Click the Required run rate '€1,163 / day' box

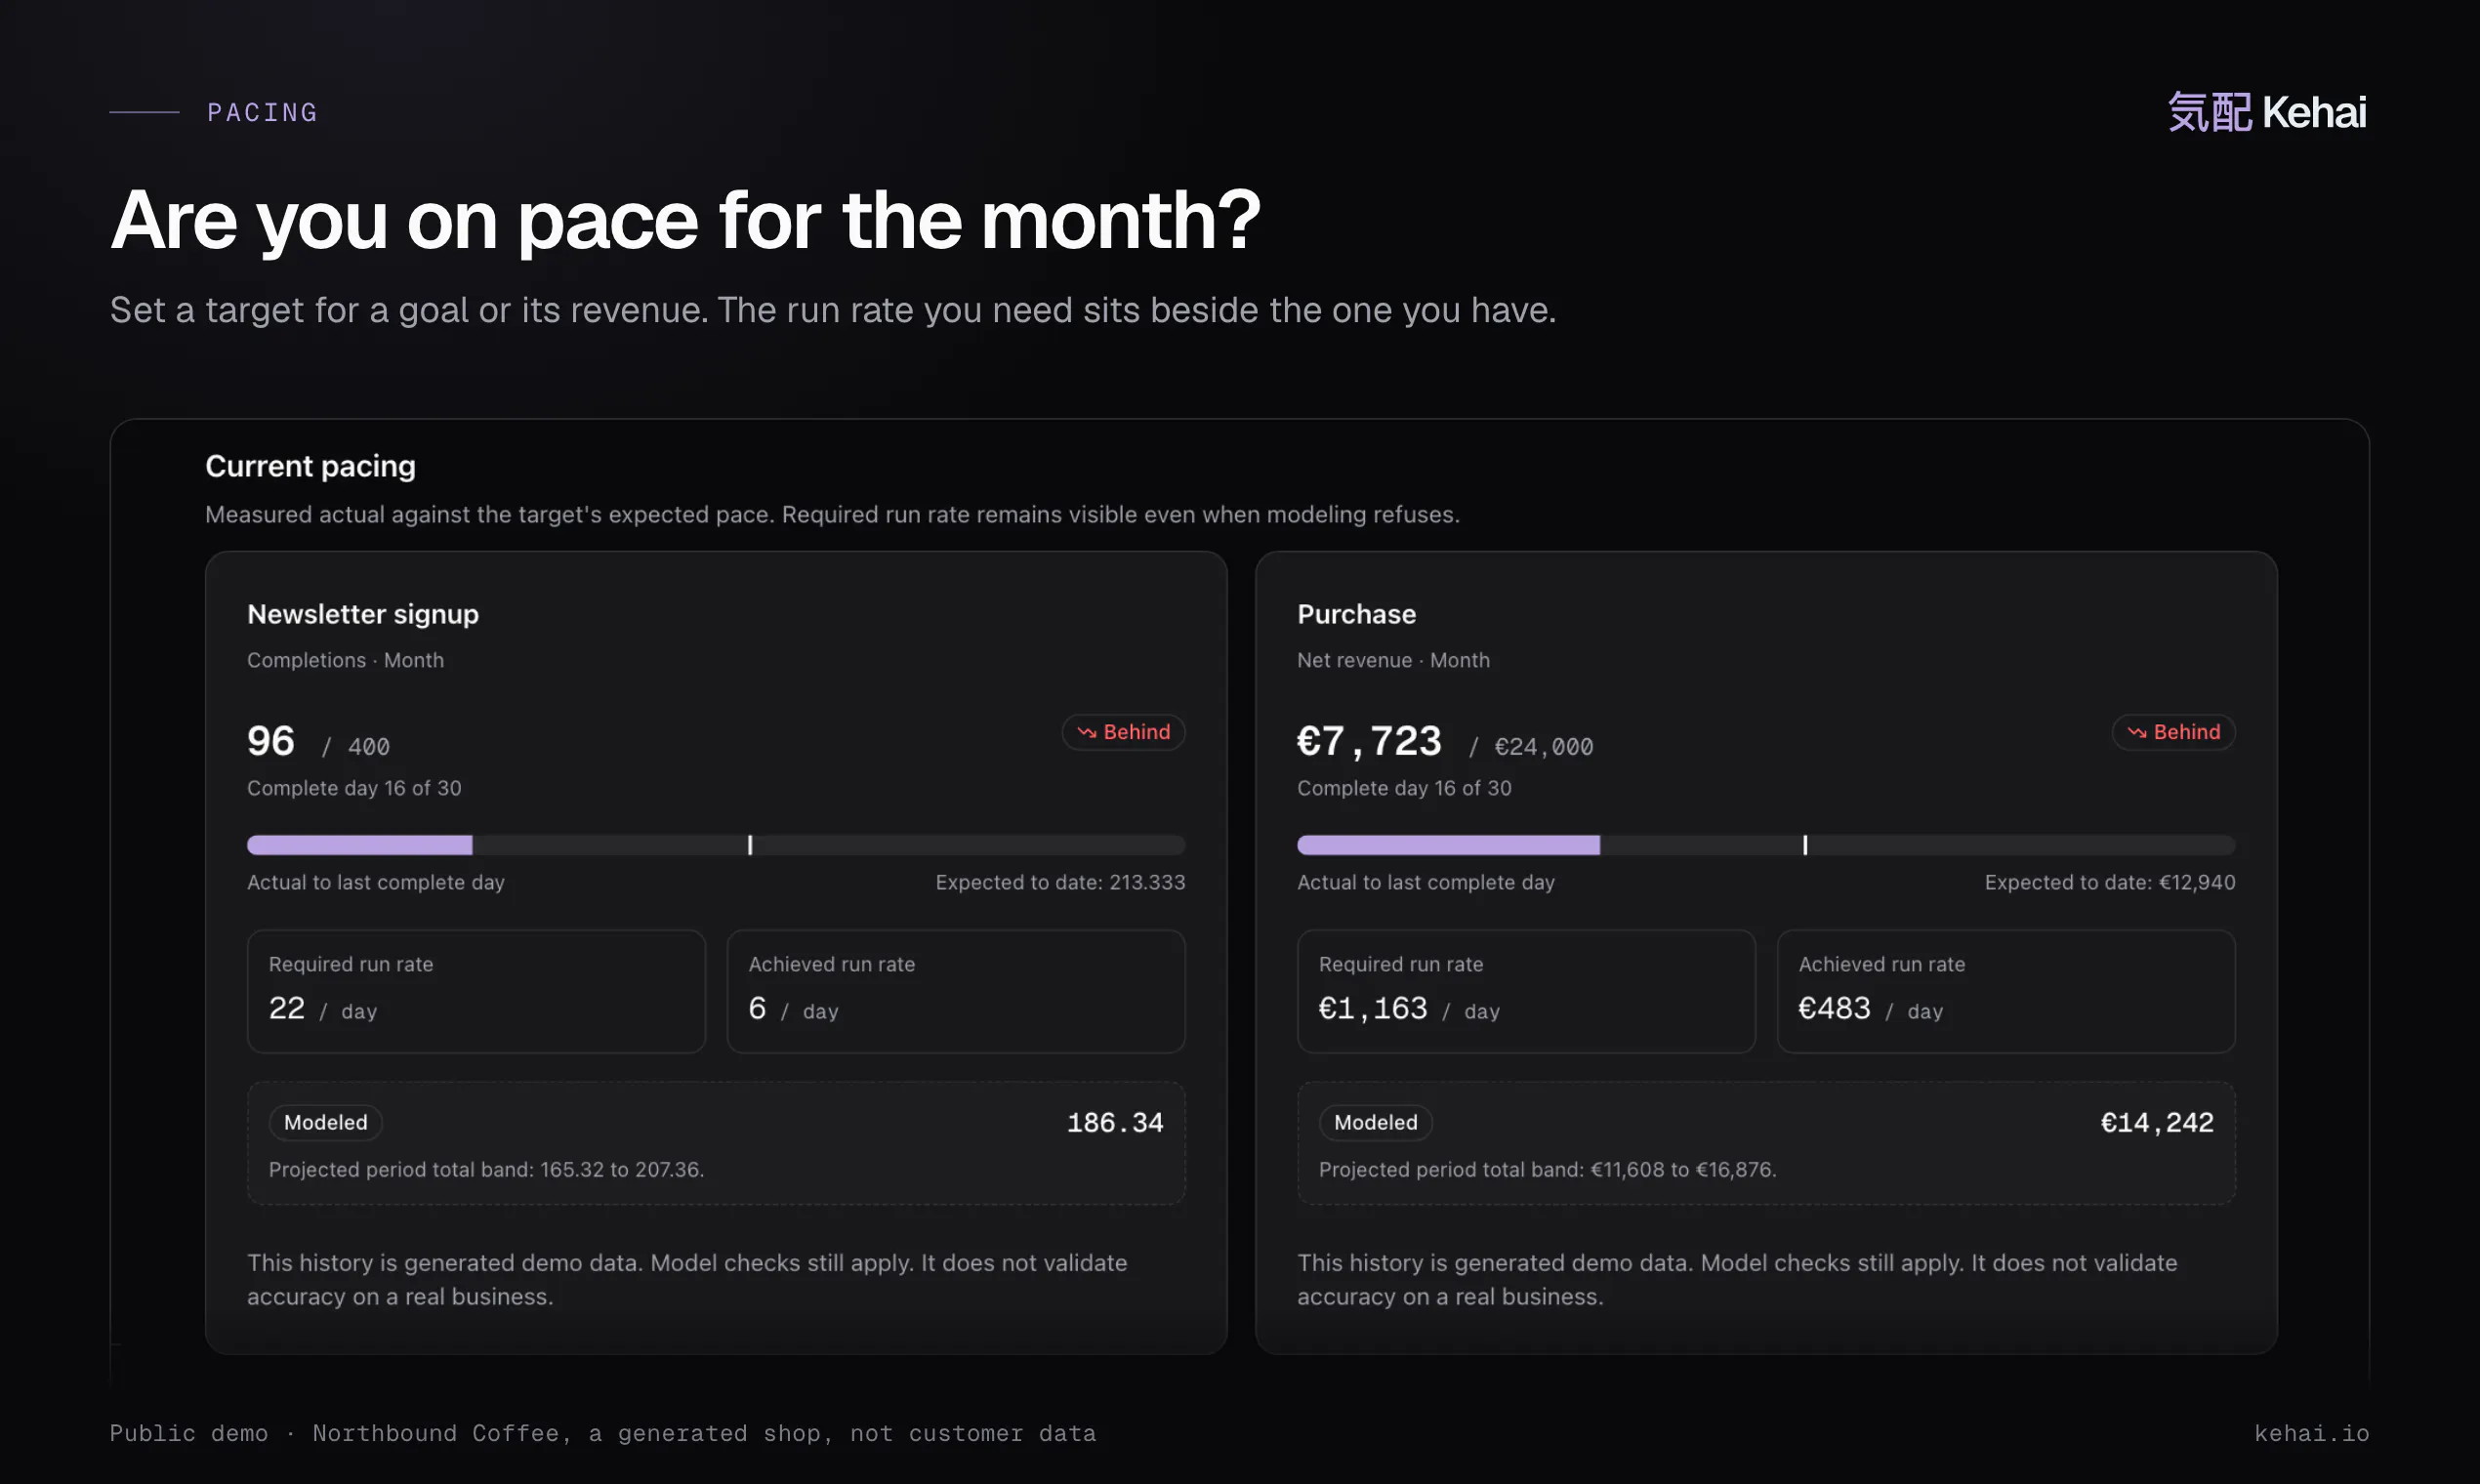click(1526, 991)
